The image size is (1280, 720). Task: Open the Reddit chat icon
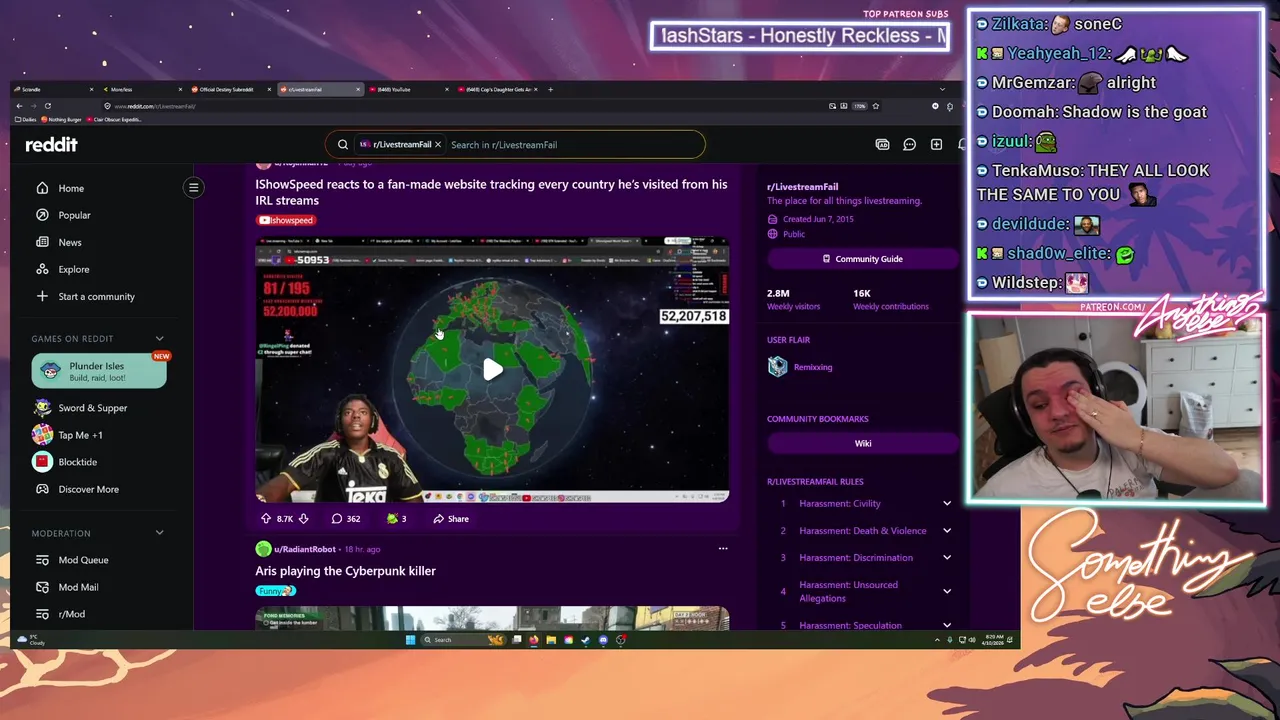tap(909, 144)
